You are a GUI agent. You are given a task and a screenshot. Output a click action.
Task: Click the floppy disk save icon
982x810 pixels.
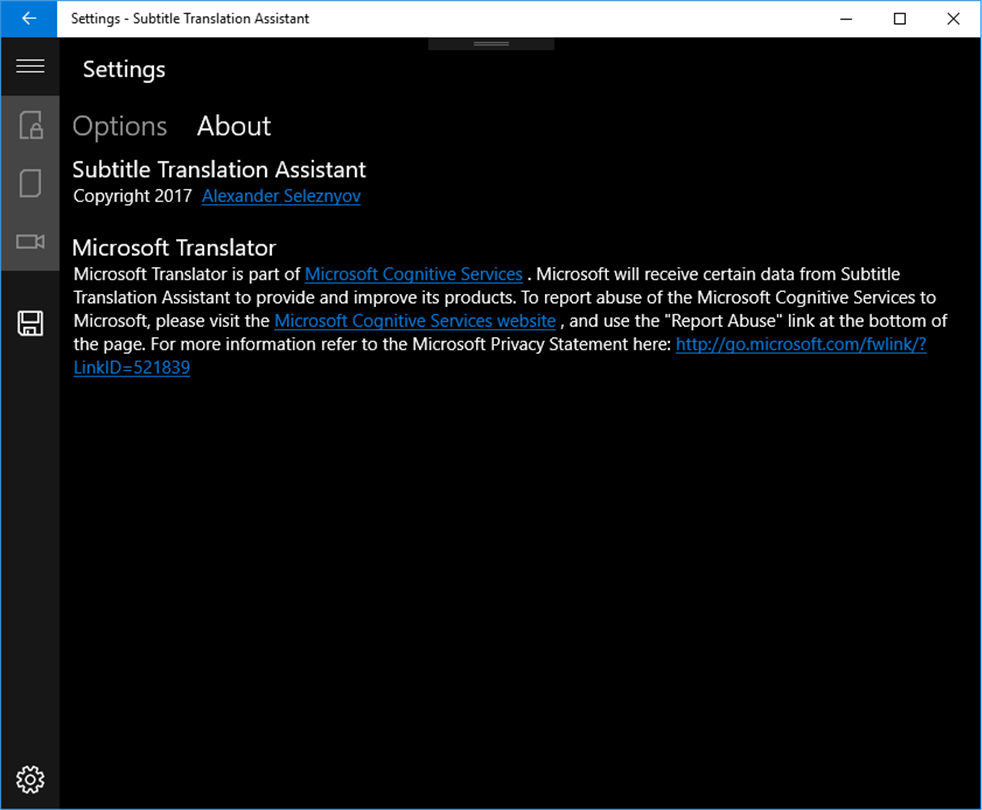click(30, 323)
